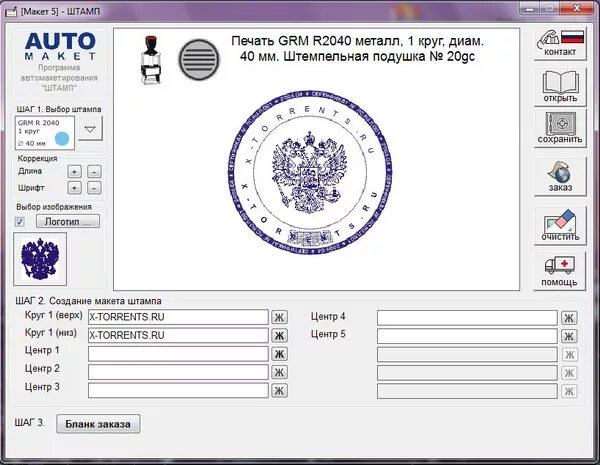
Task: Toggle bold Ж for Центр 1
Action: [279, 354]
